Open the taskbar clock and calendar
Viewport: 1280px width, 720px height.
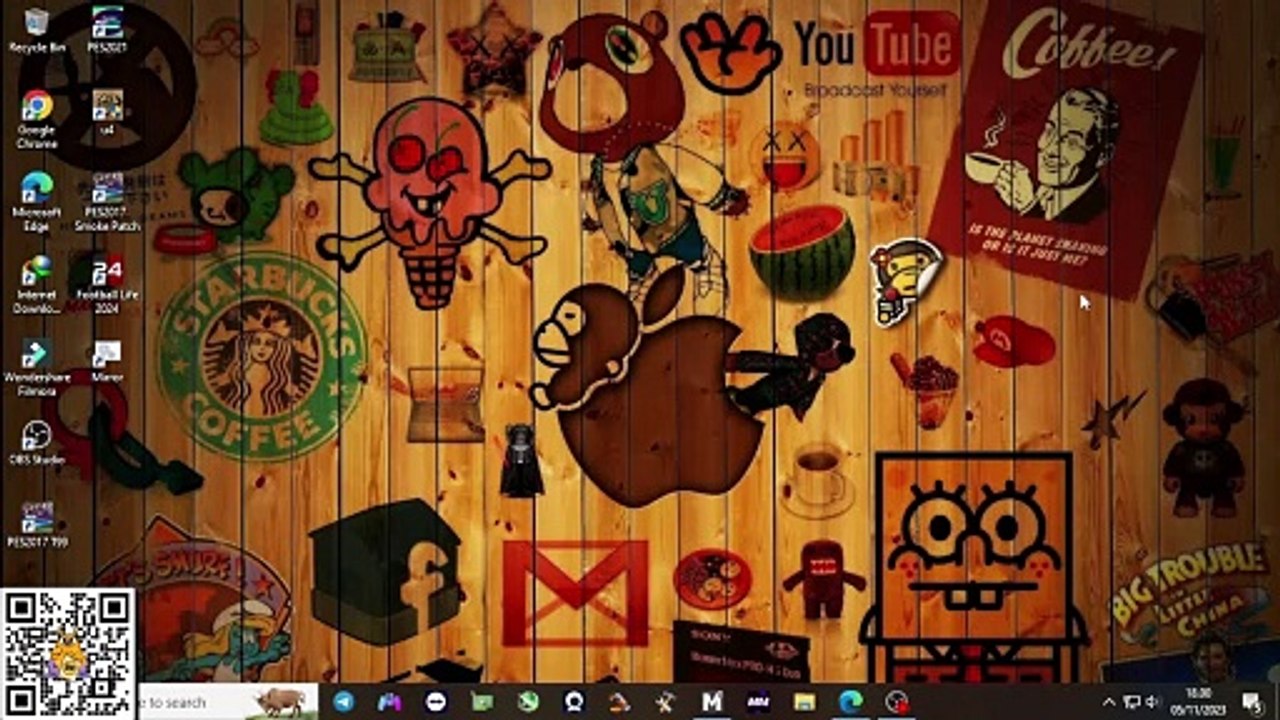(1200, 702)
